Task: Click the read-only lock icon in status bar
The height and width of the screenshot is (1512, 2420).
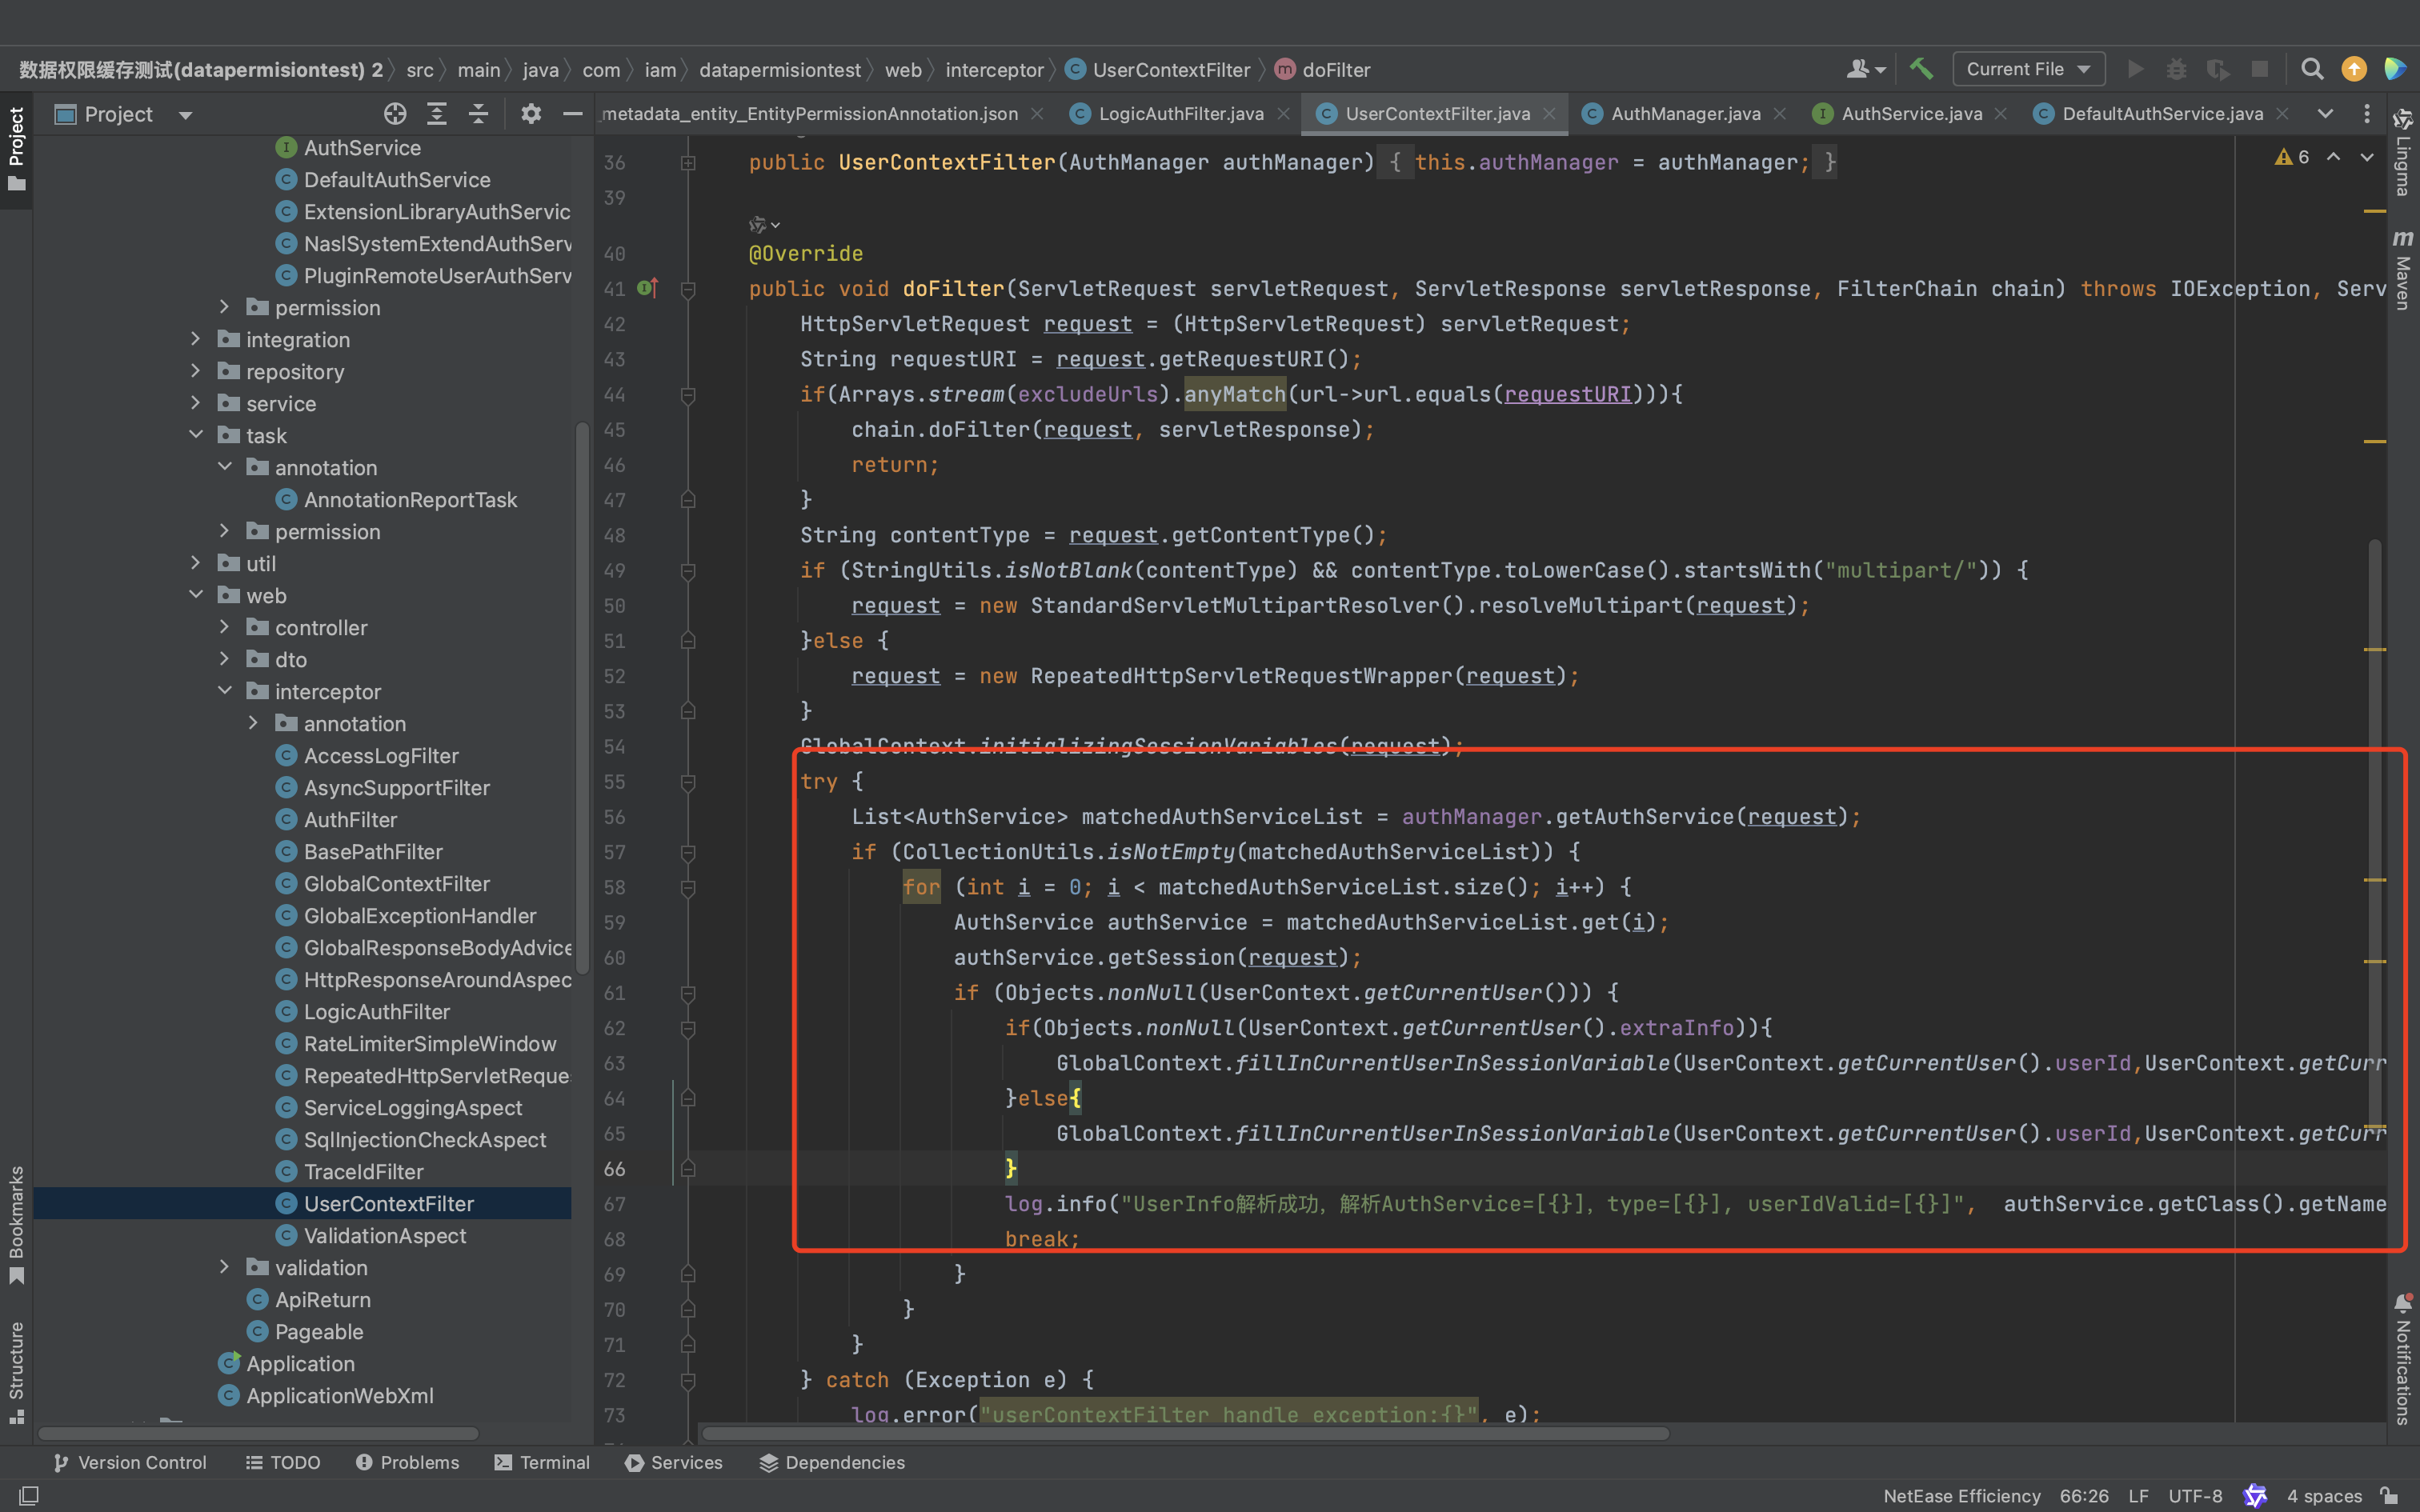Action: click(x=2389, y=1495)
